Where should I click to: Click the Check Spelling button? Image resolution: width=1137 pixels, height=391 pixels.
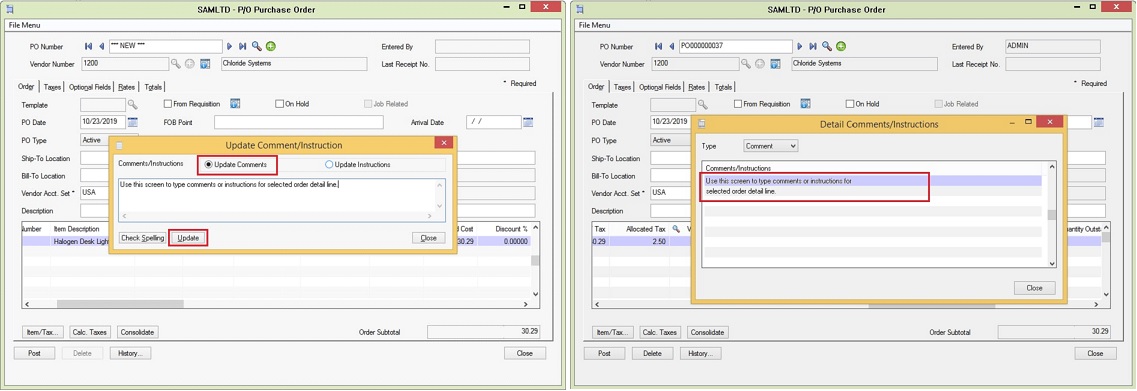(143, 238)
